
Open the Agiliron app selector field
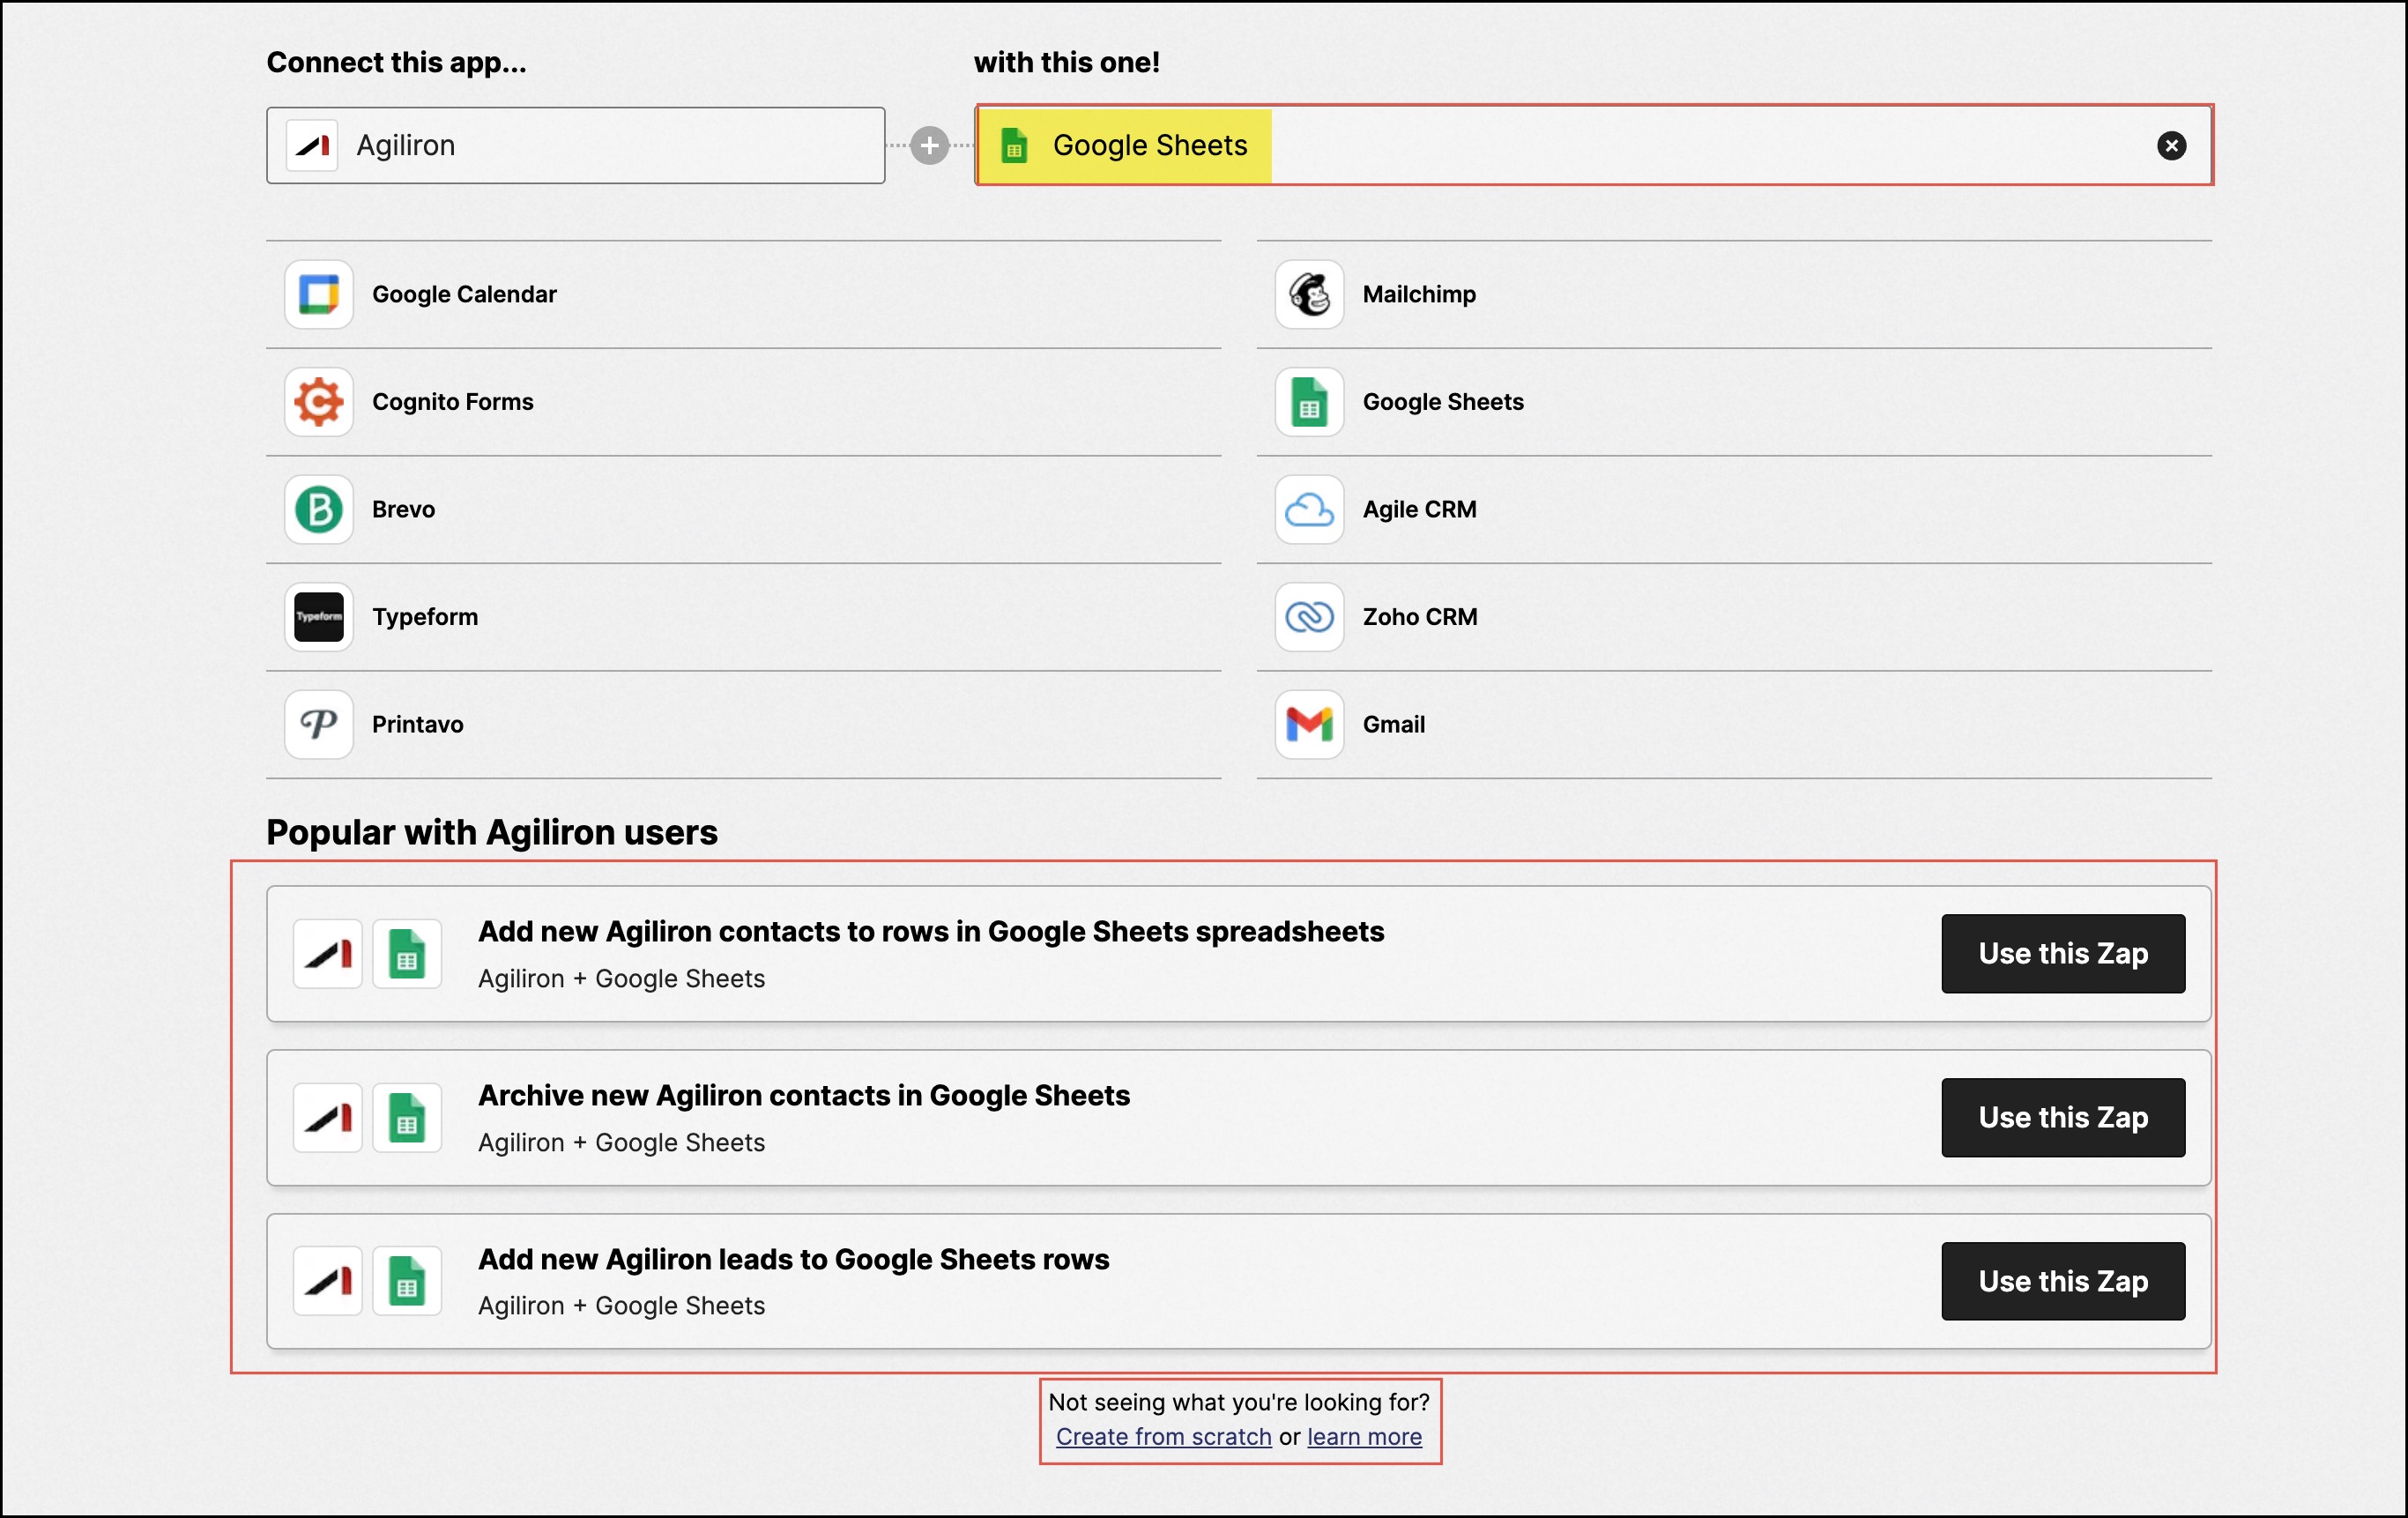(x=575, y=146)
